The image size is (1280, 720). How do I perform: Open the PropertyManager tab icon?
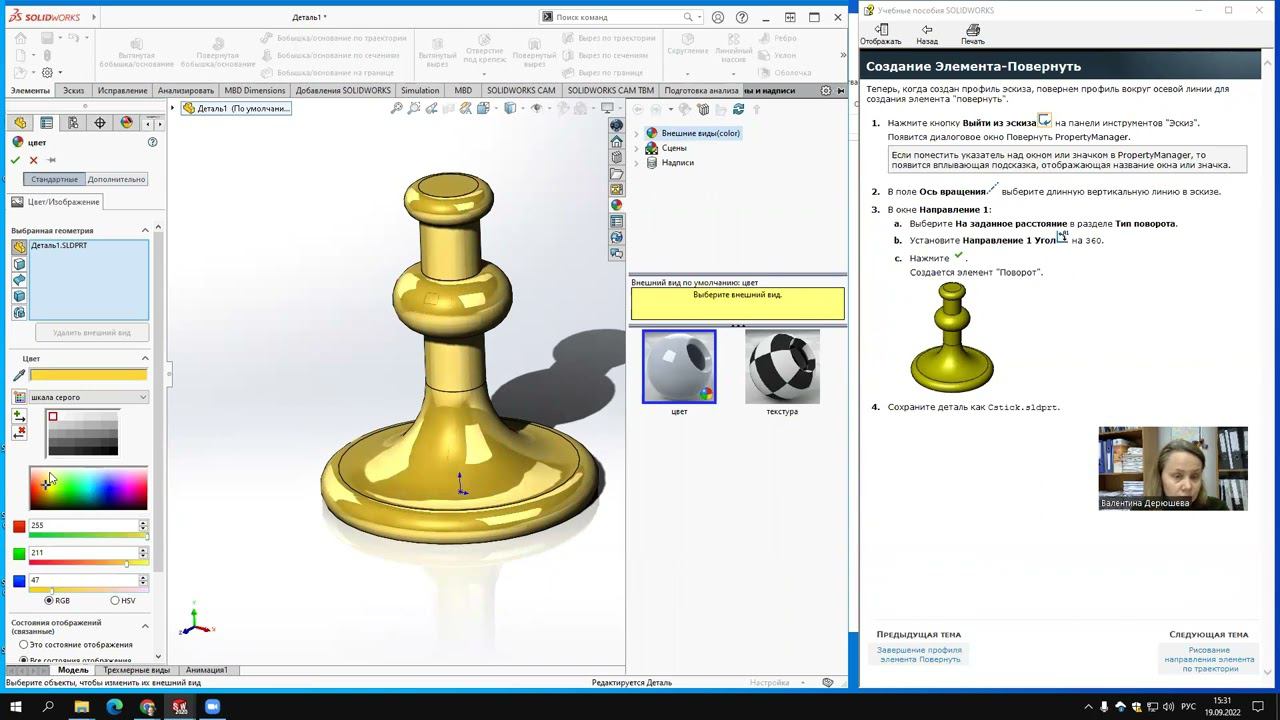(47, 123)
